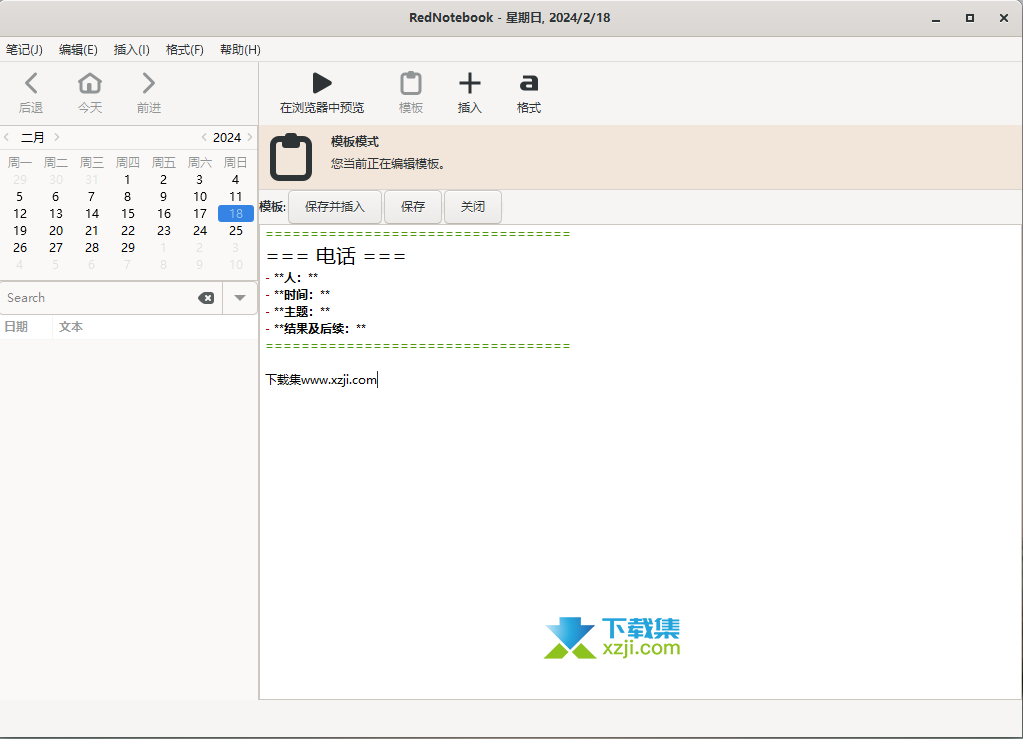Sort by the 日期 column header
Screen dimensions: 1023x739
point(16,327)
